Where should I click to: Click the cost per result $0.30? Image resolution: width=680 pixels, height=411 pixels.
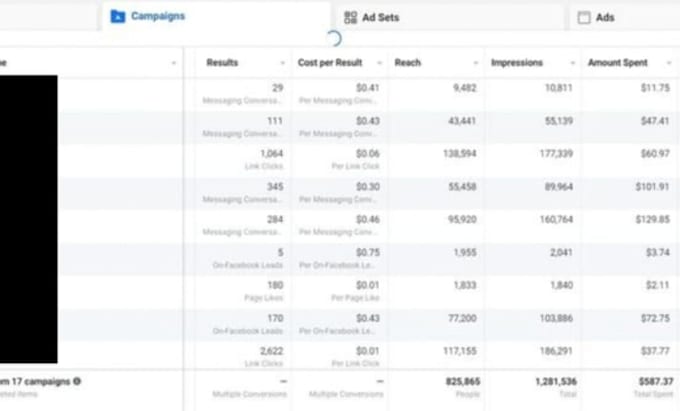pyautogui.click(x=368, y=187)
